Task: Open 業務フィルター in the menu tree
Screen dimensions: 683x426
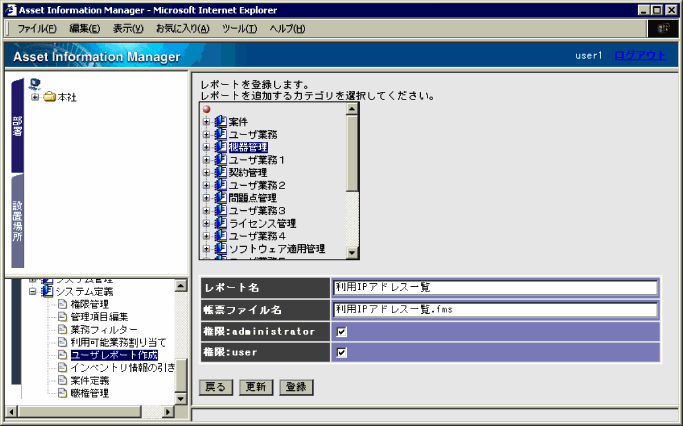Action: tap(104, 330)
